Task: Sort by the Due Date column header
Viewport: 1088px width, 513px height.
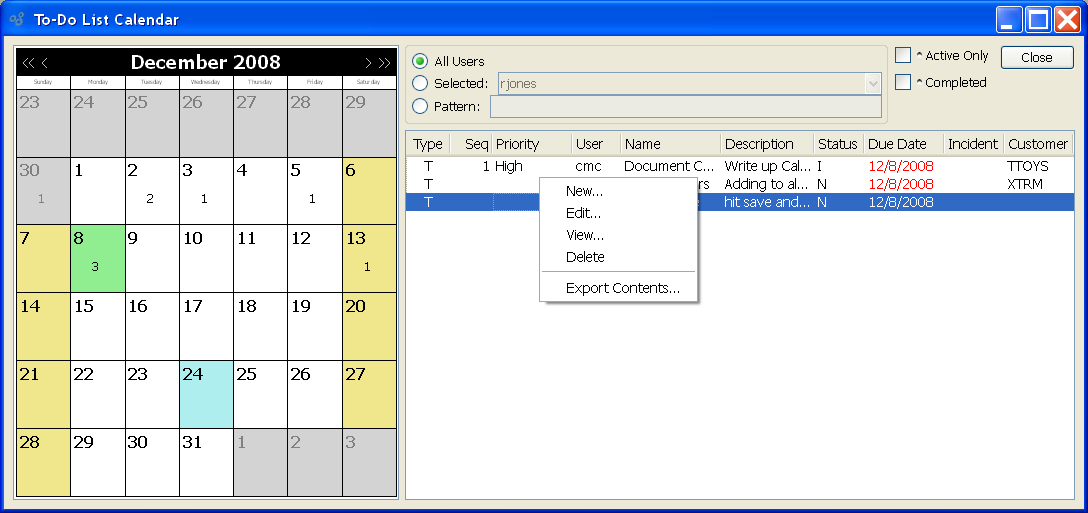Action: [904, 144]
